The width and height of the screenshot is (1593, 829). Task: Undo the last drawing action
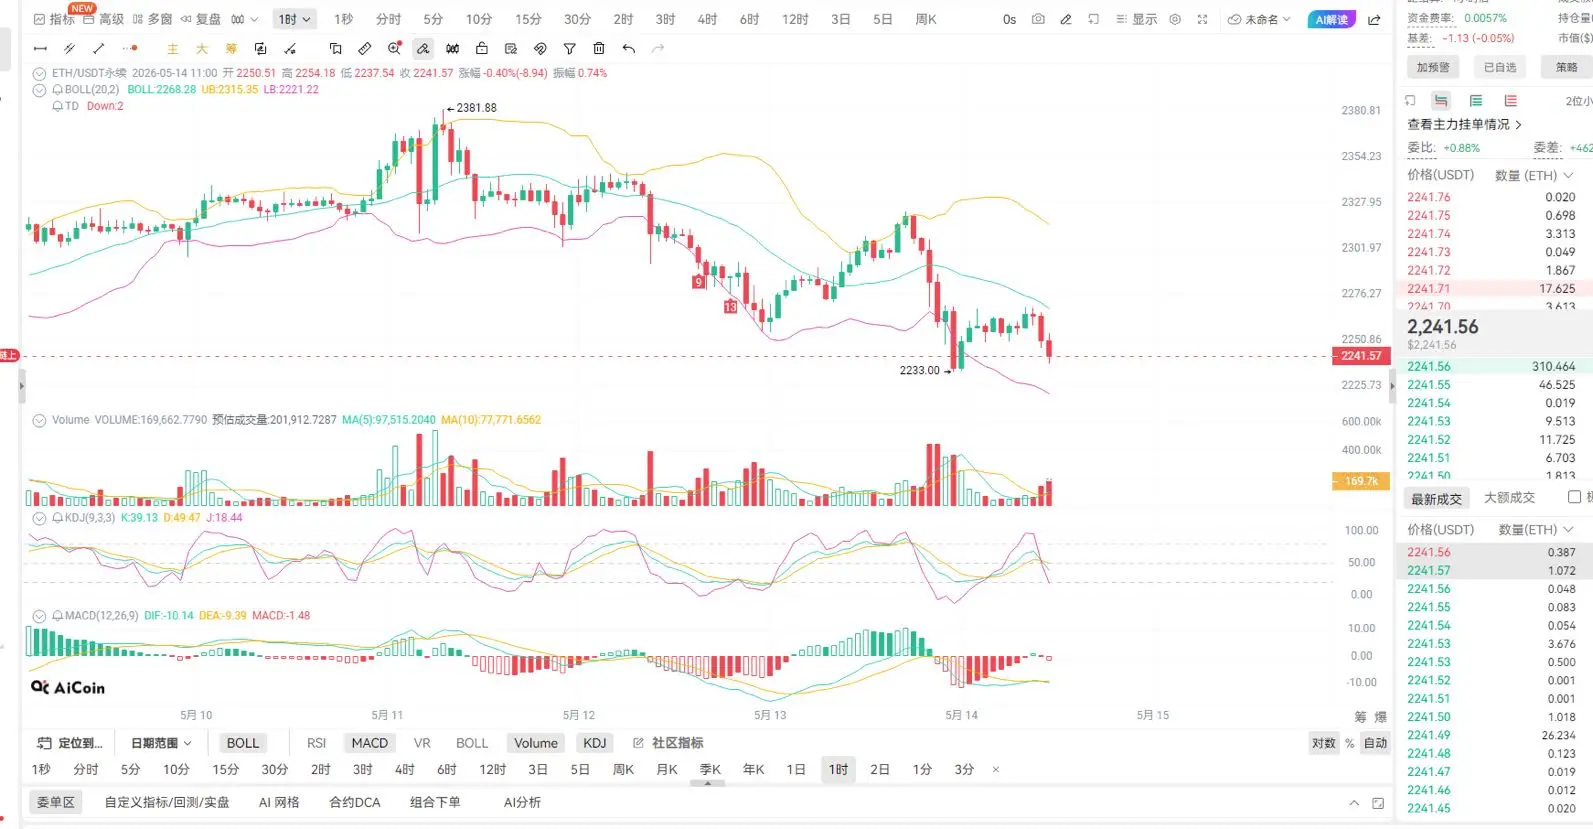tap(628, 49)
